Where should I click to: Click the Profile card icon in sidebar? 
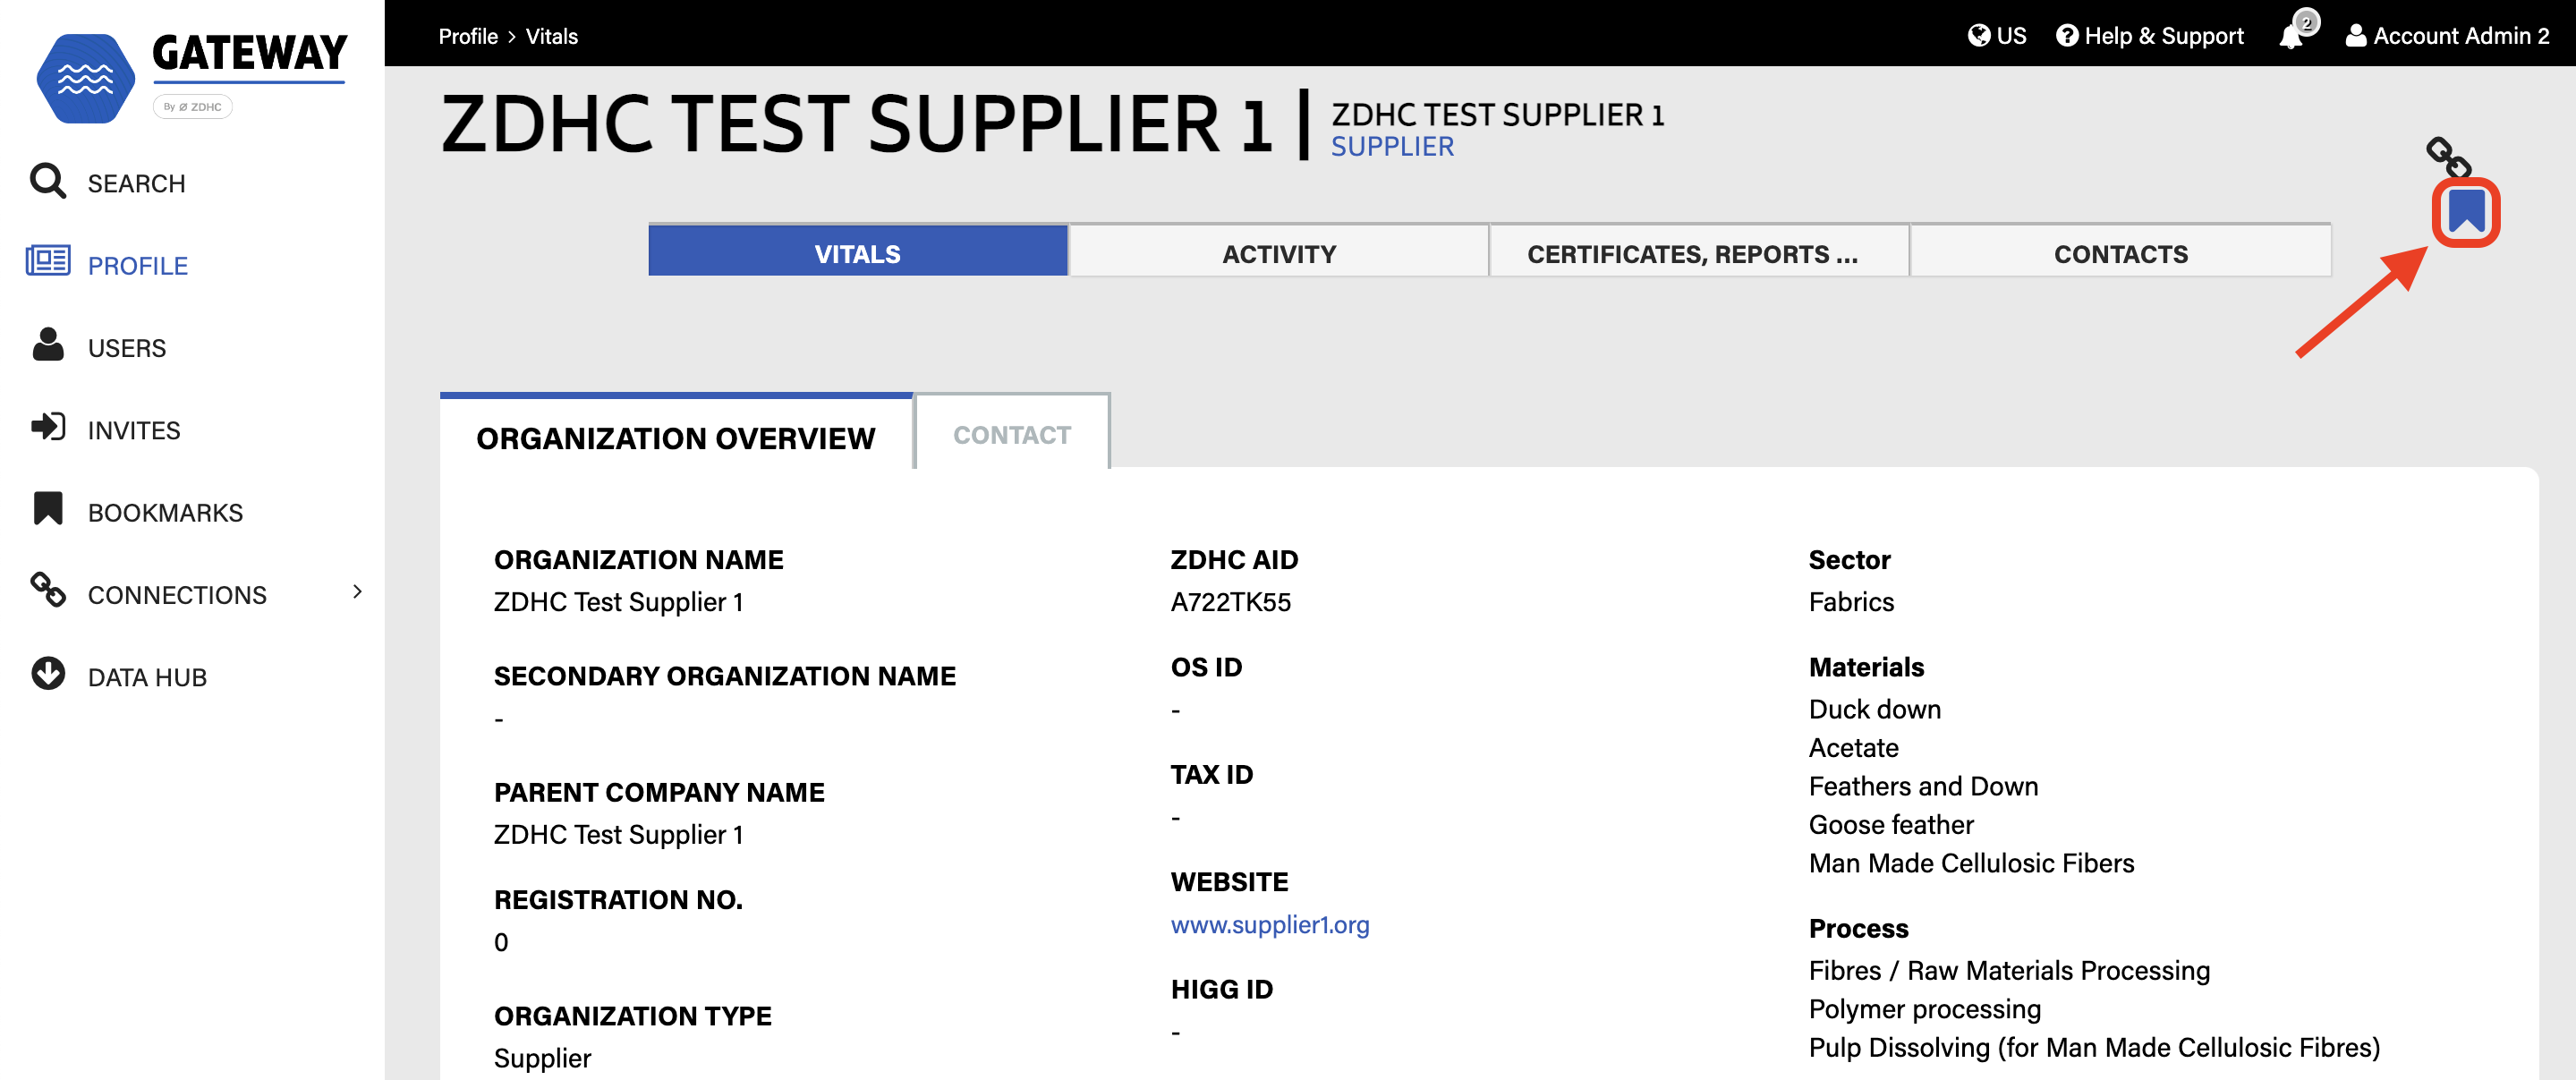click(x=47, y=262)
